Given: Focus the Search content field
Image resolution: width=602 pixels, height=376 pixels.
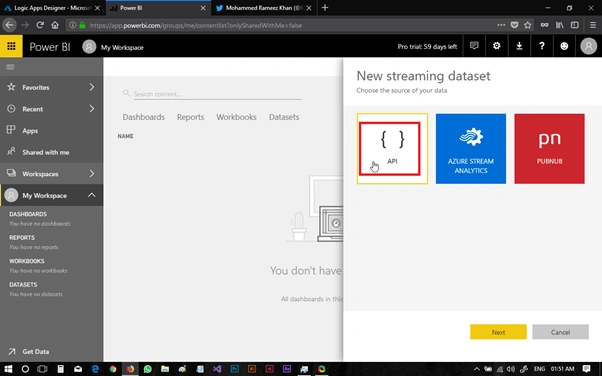Looking at the screenshot, I should coord(217,94).
